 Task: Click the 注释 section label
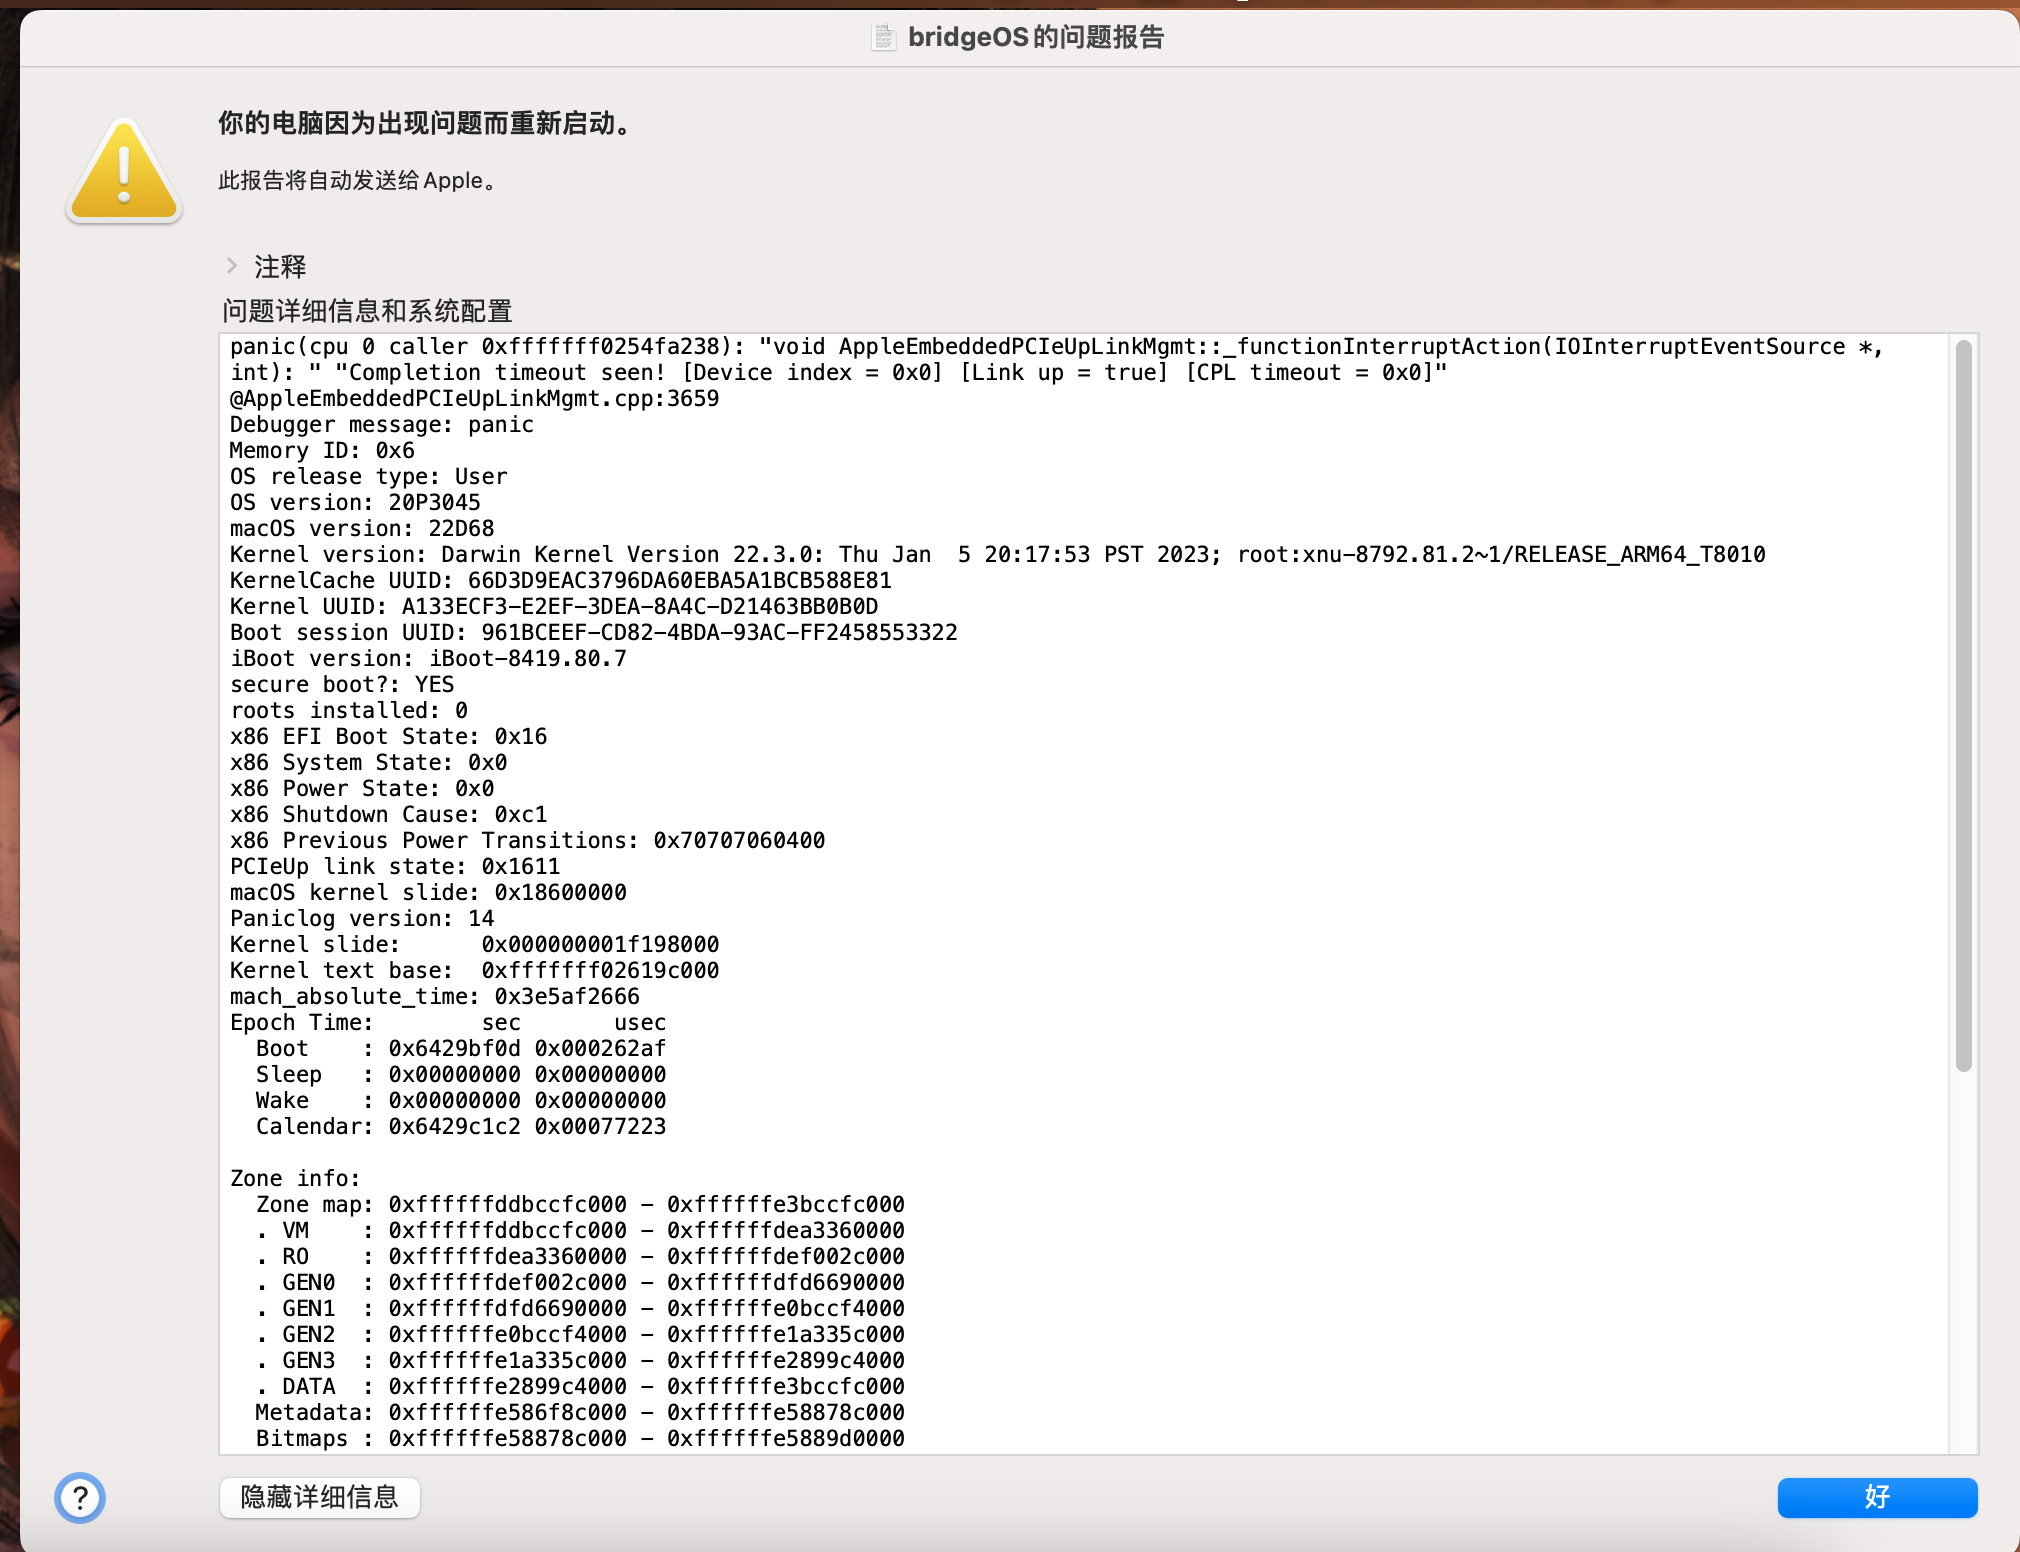280,266
